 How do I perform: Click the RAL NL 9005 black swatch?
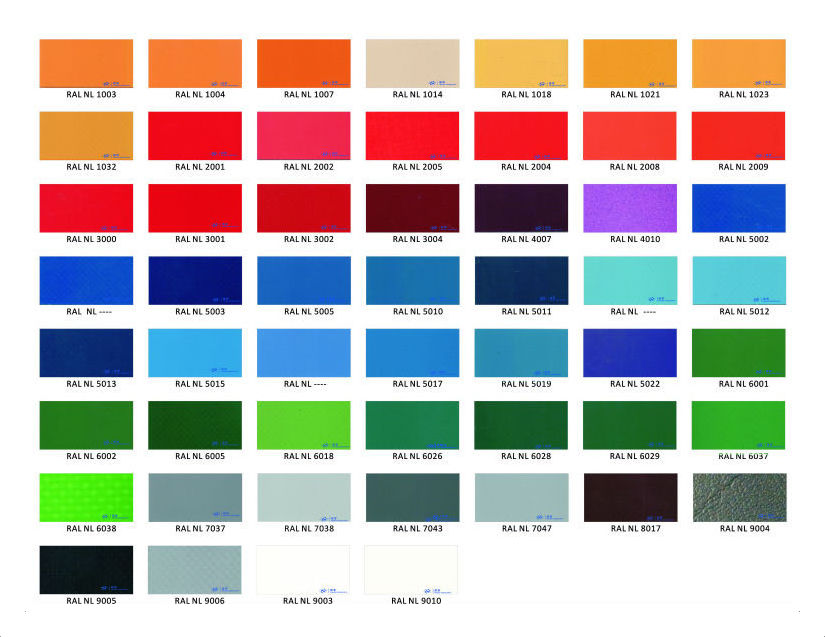coord(86,569)
